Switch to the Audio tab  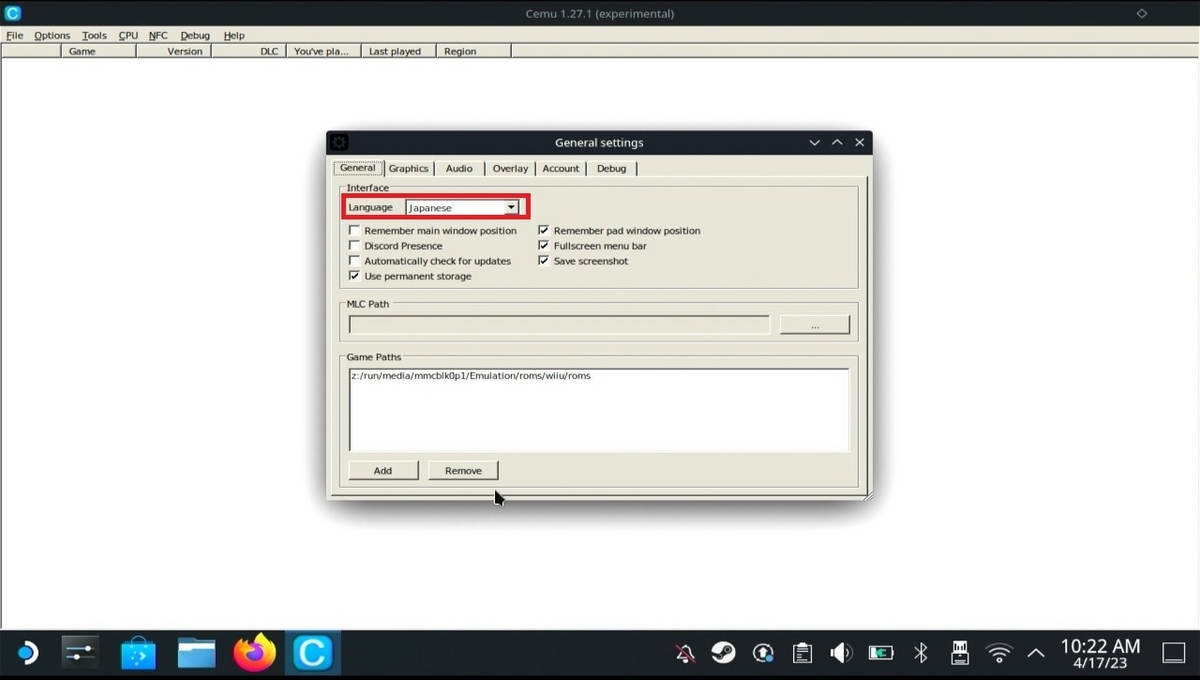459,168
